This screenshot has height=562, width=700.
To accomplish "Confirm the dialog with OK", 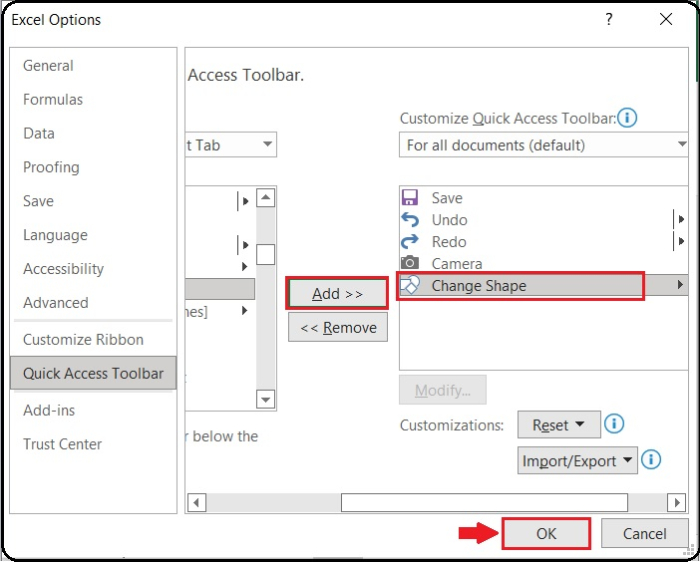I will coord(546,533).
